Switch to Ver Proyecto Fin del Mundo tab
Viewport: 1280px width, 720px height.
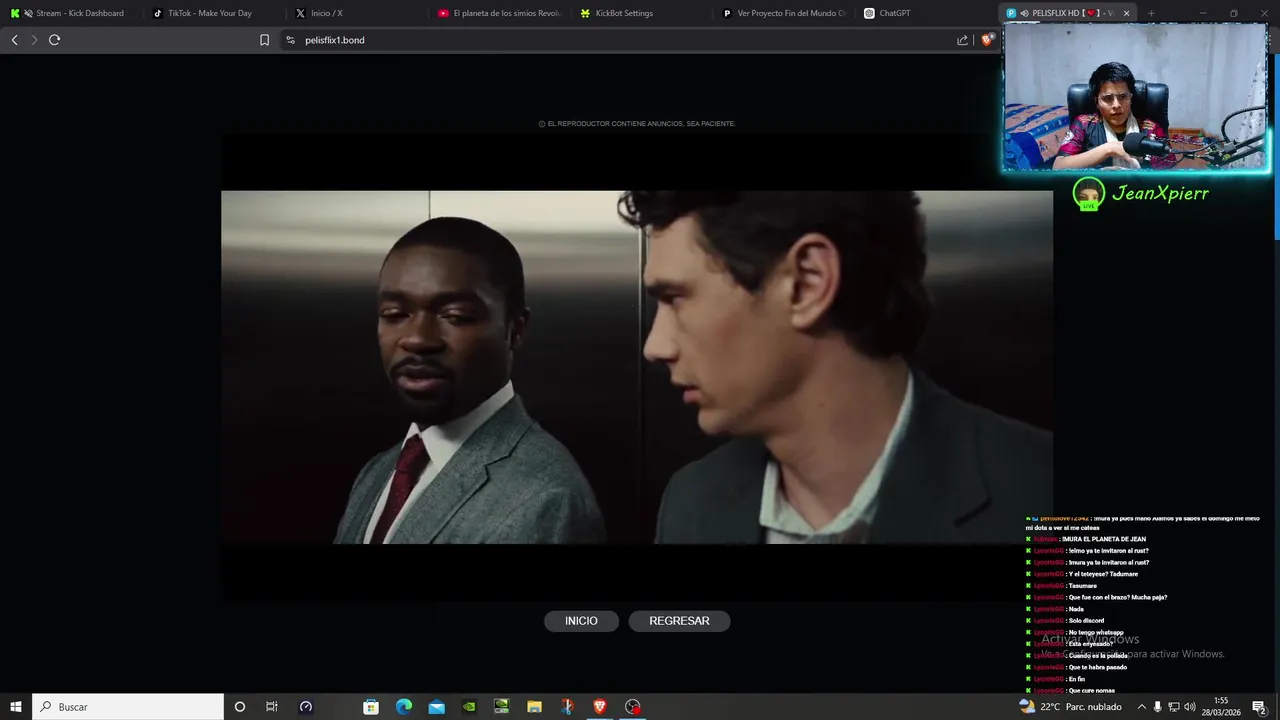785,13
